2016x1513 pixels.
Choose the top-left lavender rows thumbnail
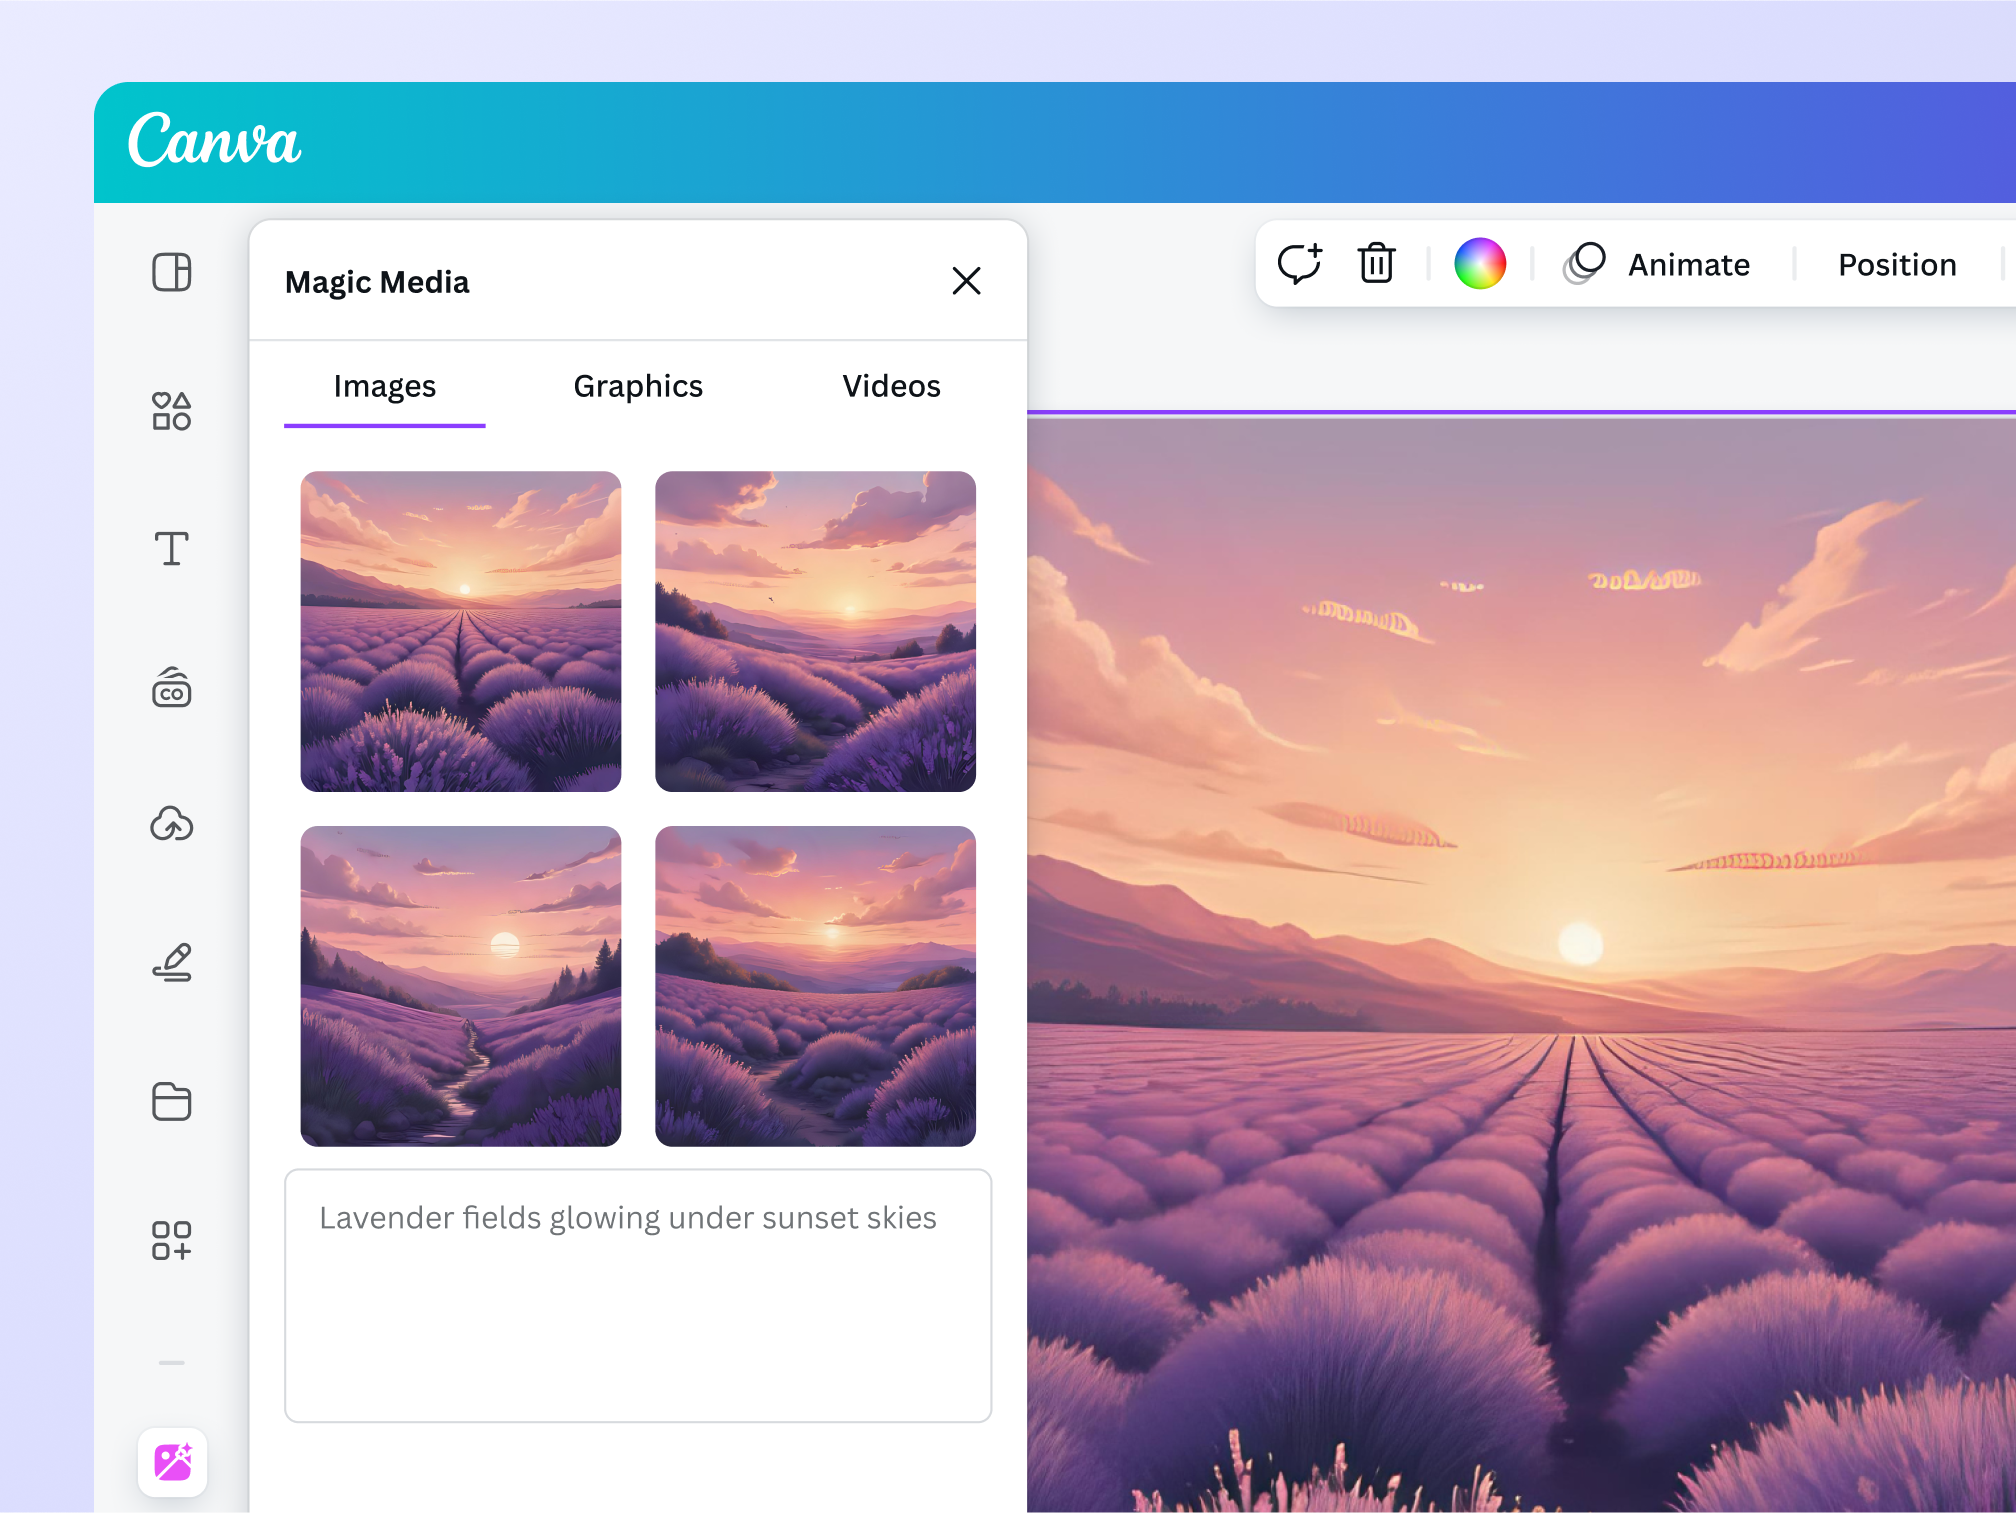(x=461, y=631)
